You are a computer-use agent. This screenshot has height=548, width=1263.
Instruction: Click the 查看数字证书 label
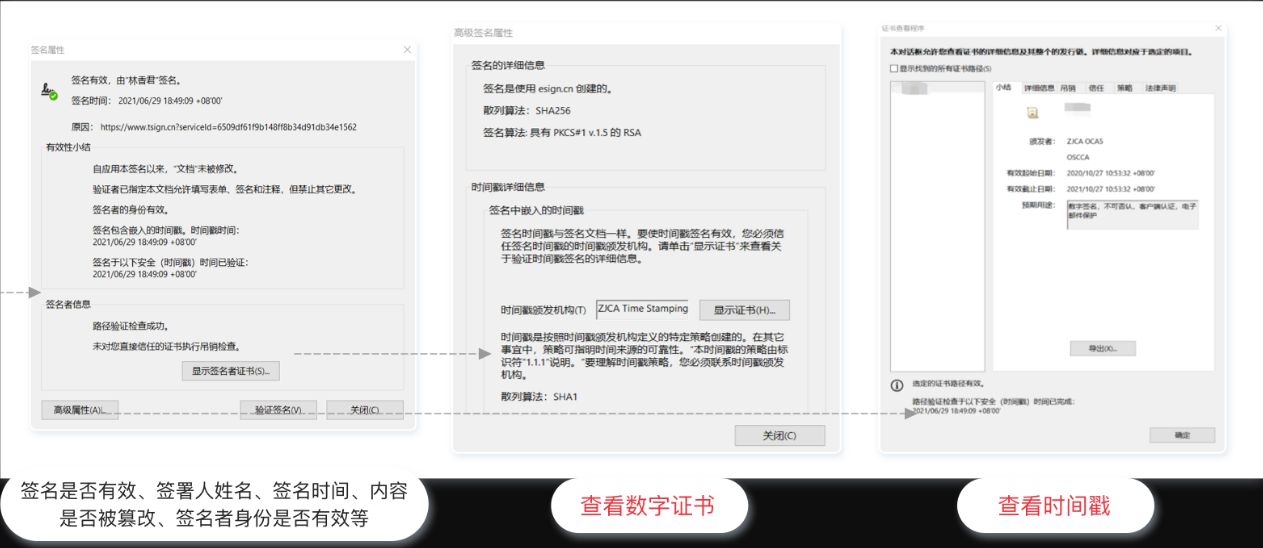648,505
